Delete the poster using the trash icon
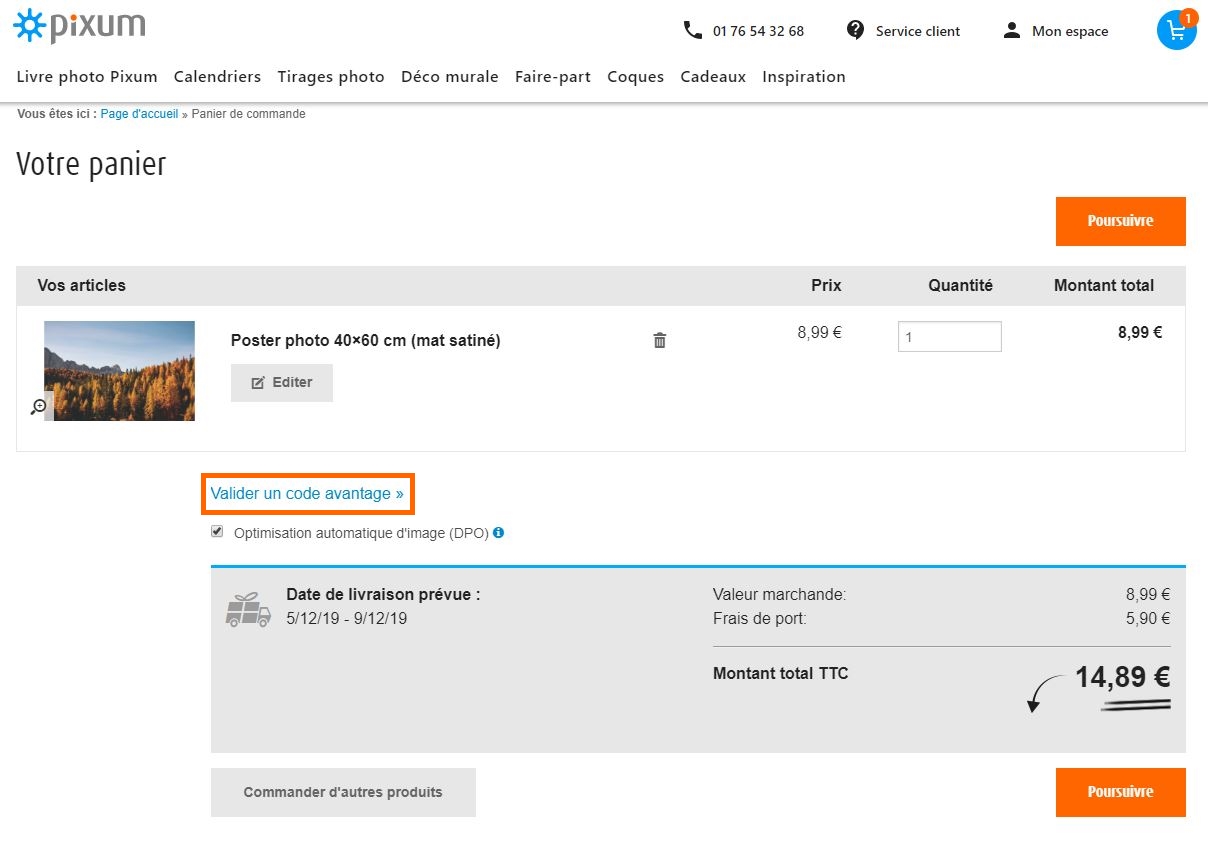 659,340
